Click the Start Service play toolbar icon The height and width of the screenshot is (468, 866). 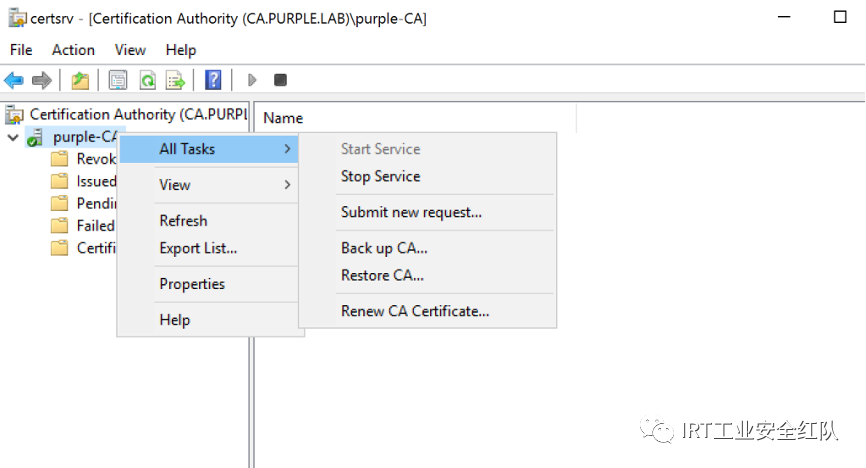pyautogui.click(x=252, y=81)
